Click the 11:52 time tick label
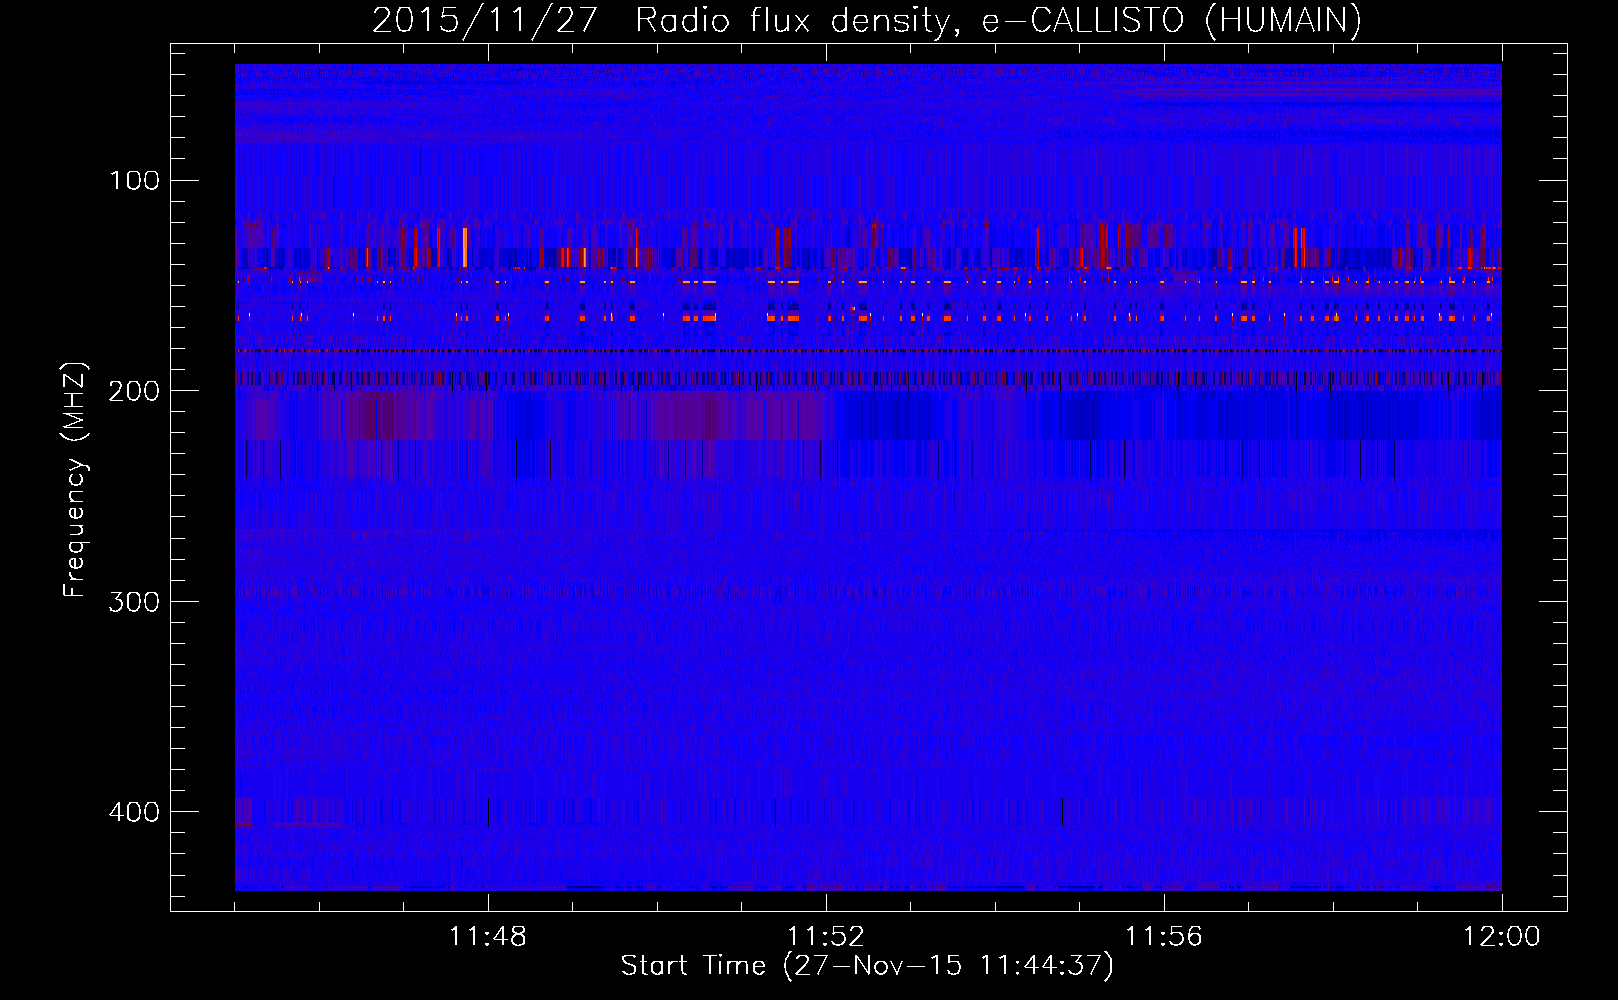Image resolution: width=1618 pixels, height=1000 pixels. coord(826,937)
